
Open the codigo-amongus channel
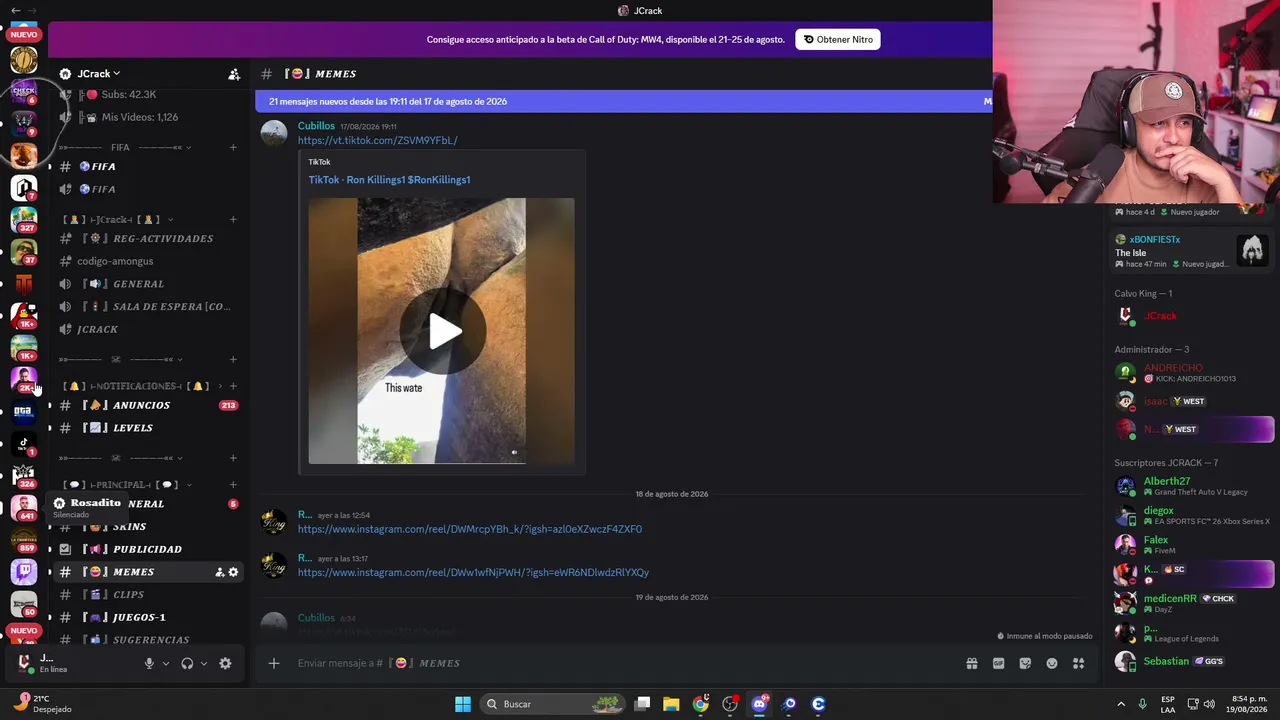(146, 261)
